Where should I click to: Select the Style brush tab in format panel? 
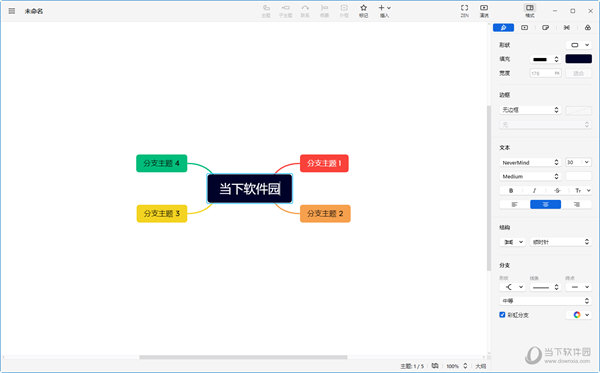pyautogui.click(x=503, y=28)
